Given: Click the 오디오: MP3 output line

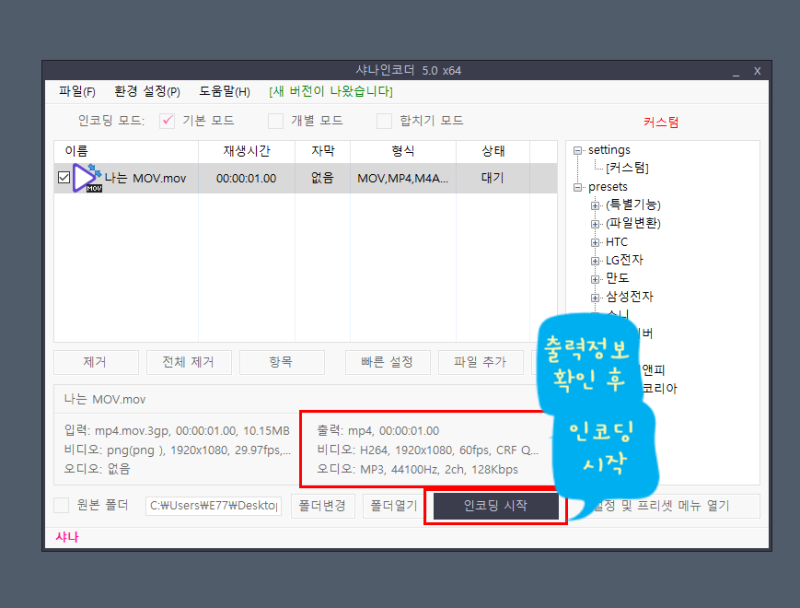Looking at the screenshot, I should coord(417,469).
